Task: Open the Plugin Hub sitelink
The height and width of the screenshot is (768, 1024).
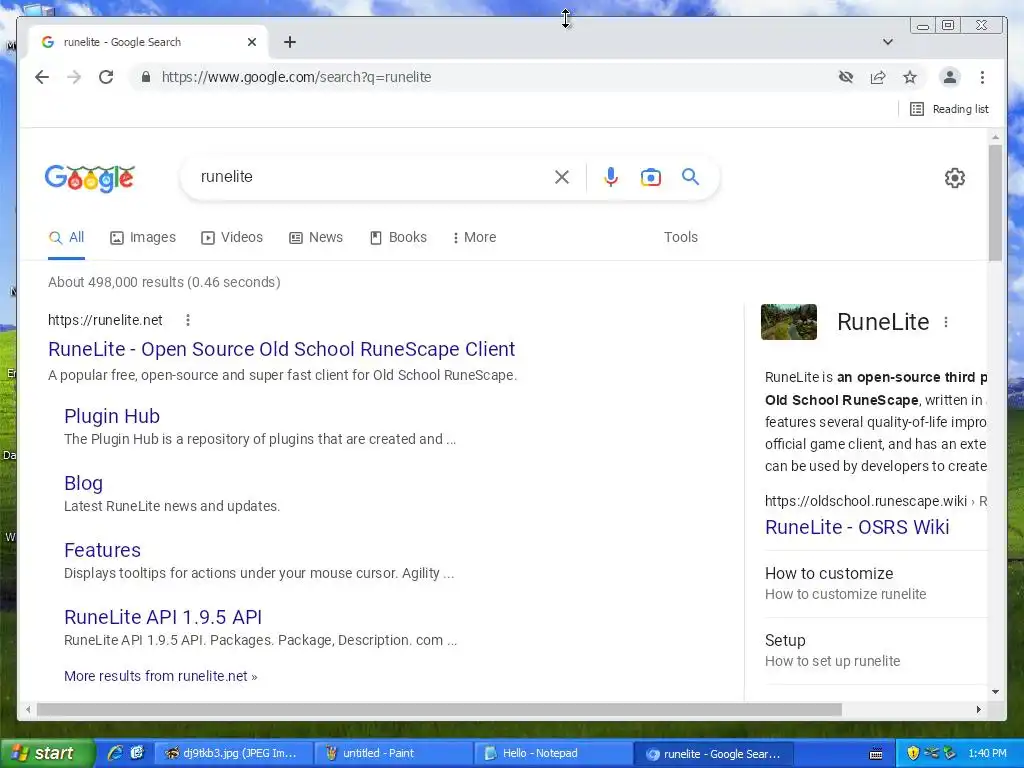Action: 112,417
